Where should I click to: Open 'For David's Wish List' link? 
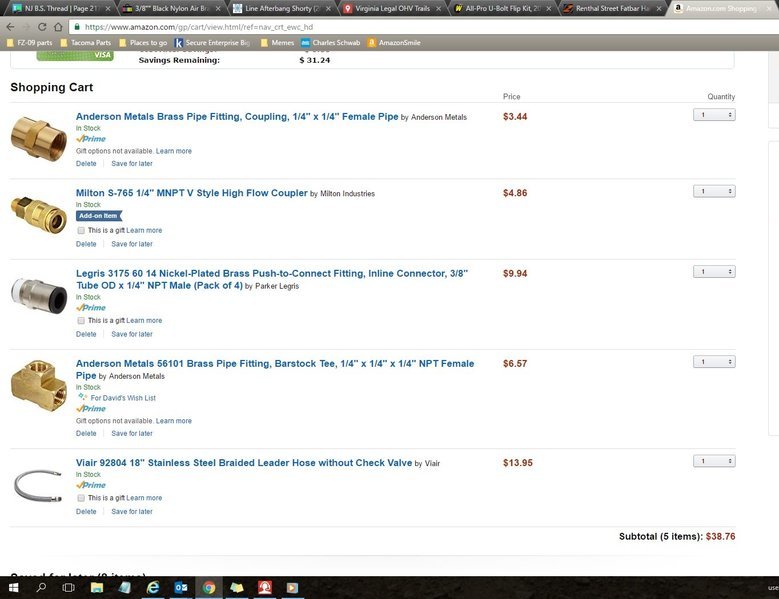point(123,398)
